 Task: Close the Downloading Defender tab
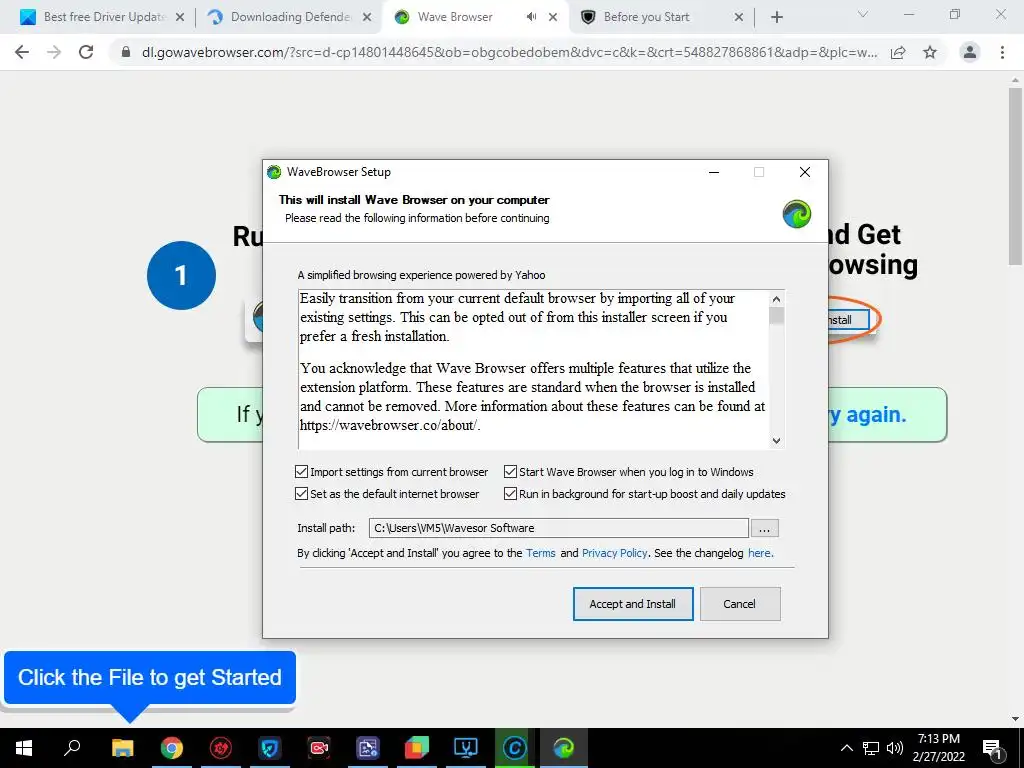pyautogui.click(x=368, y=17)
